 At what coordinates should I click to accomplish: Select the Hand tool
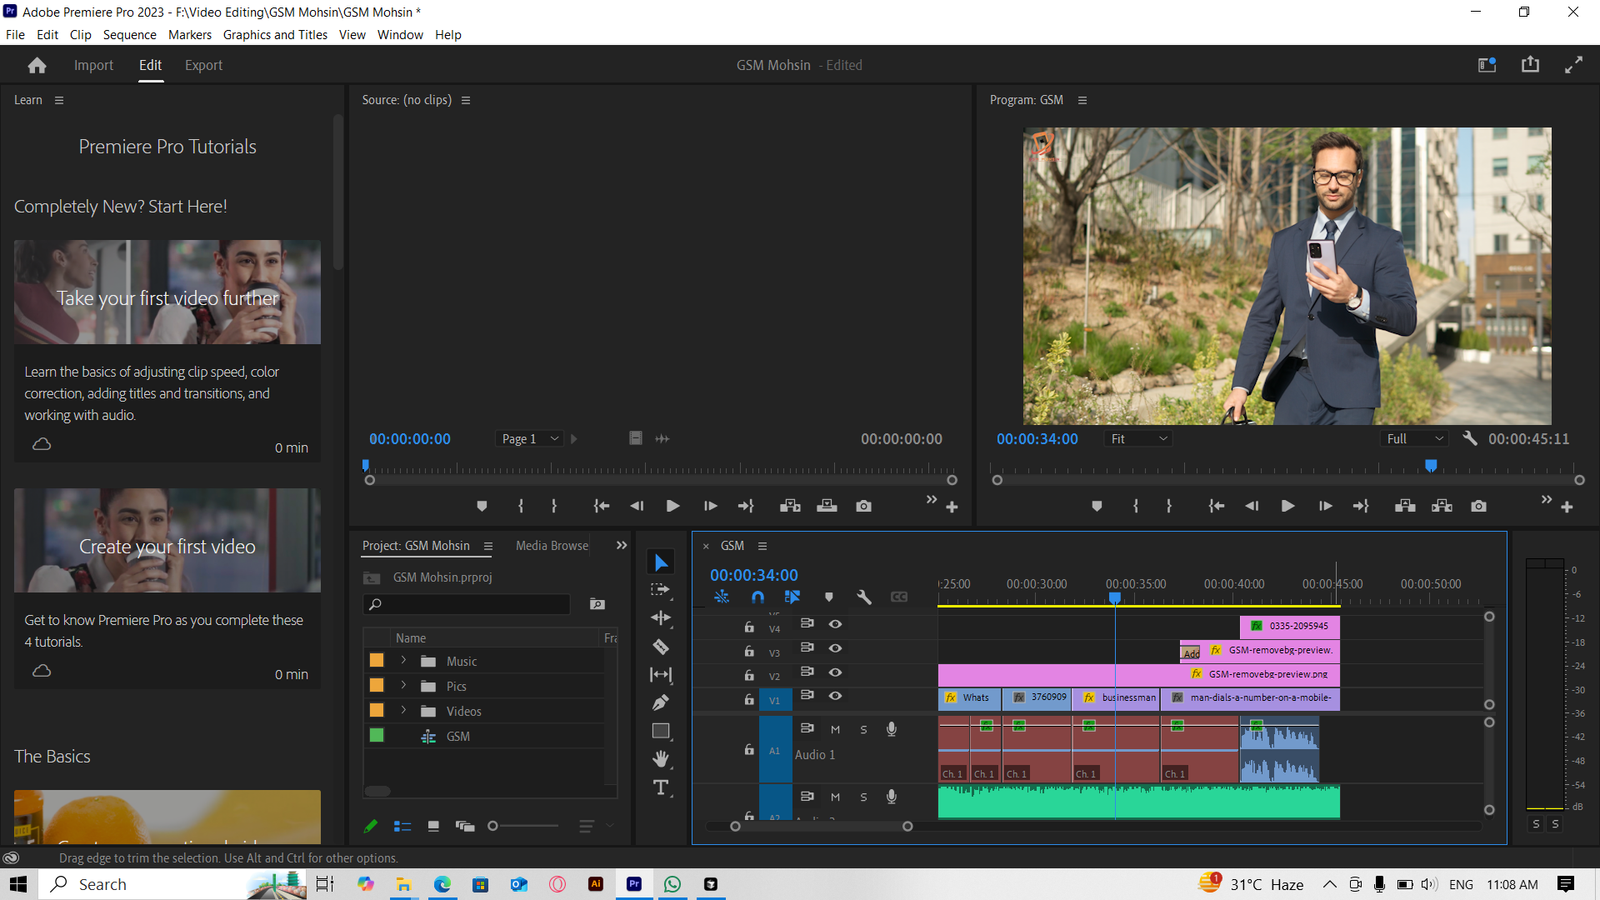pos(661,759)
